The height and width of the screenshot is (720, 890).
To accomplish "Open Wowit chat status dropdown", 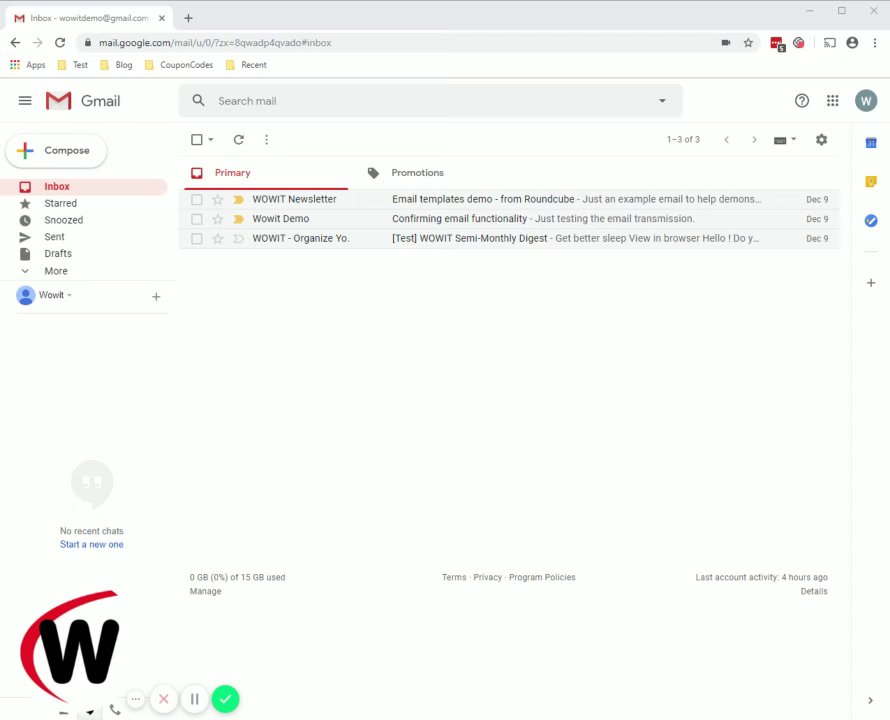I will coord(69,295).
